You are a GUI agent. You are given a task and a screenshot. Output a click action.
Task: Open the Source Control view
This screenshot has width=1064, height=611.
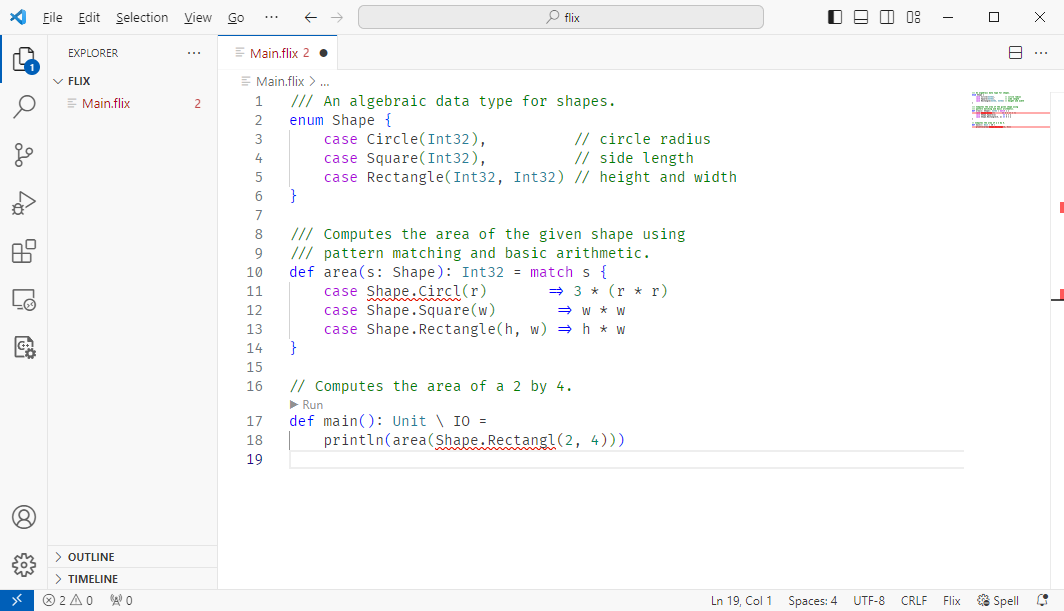click(24, 155)
